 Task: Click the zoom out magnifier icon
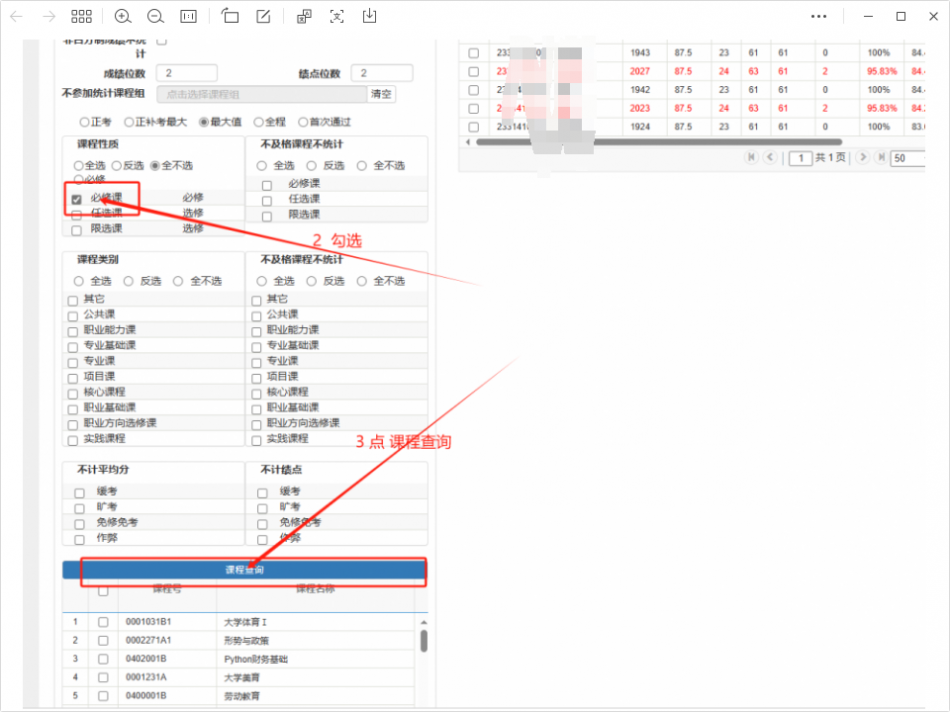(x=155, y=16)
